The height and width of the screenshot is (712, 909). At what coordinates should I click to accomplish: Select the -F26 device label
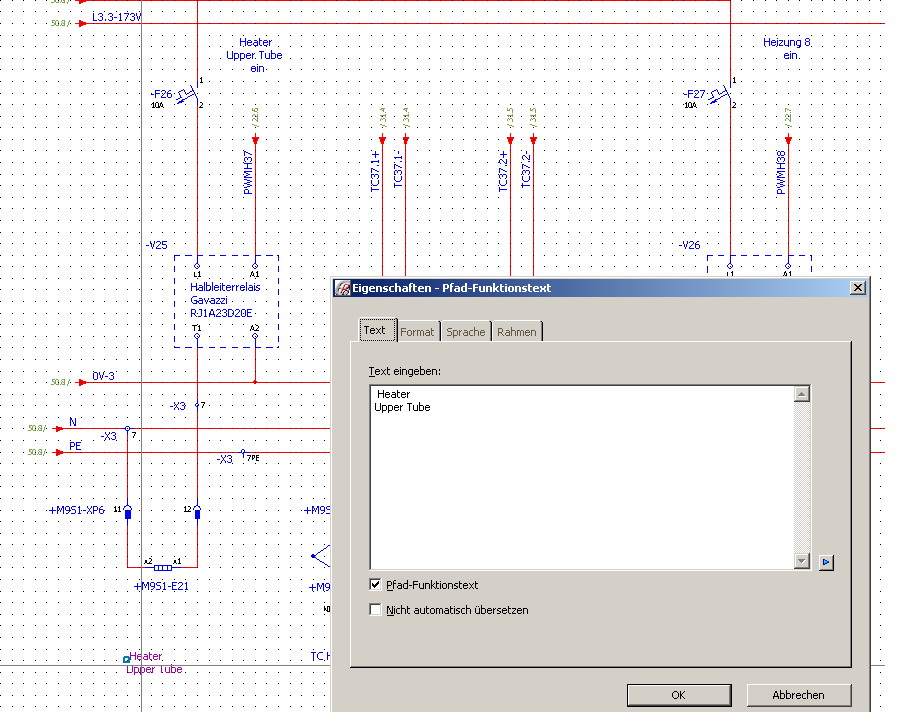click(162, 94)
